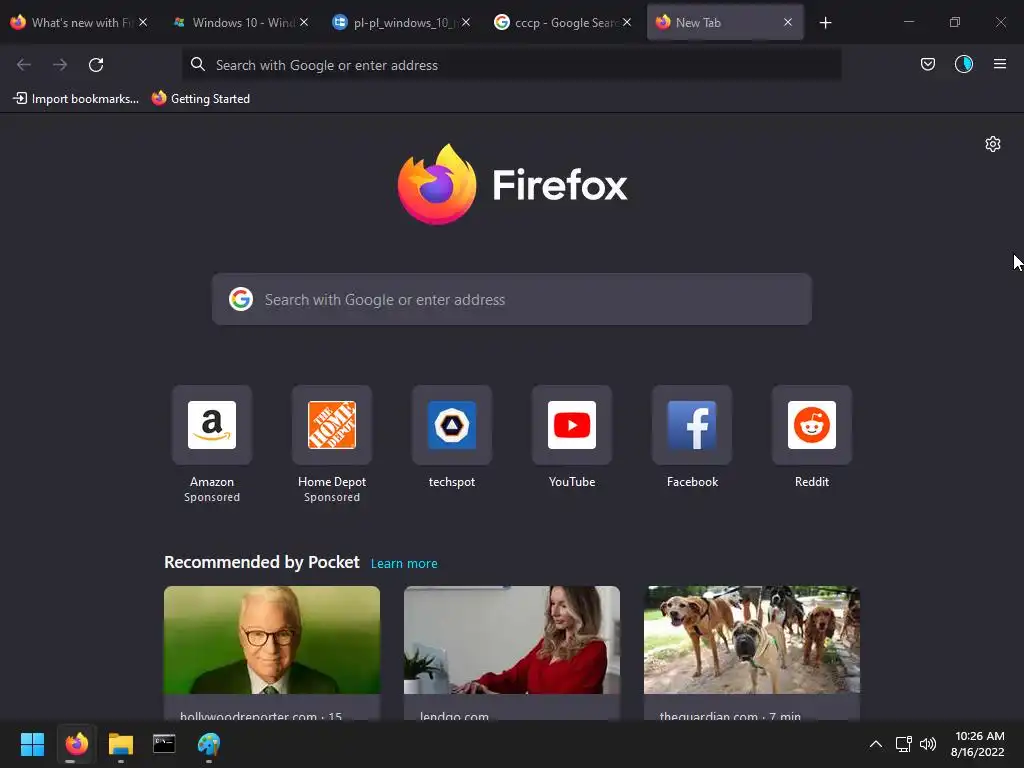Open the techspot shortcut tile

click(452, 425)
